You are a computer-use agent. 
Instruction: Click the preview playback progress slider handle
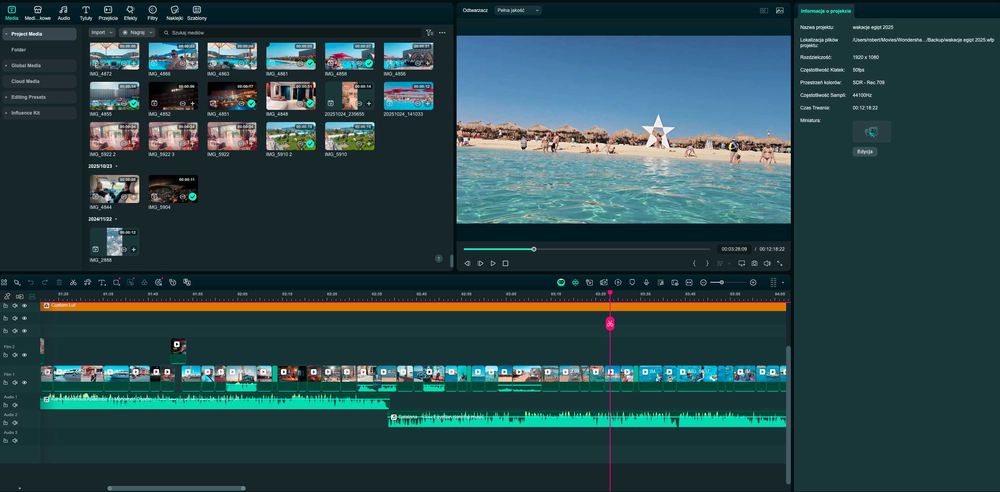[534, 249]
